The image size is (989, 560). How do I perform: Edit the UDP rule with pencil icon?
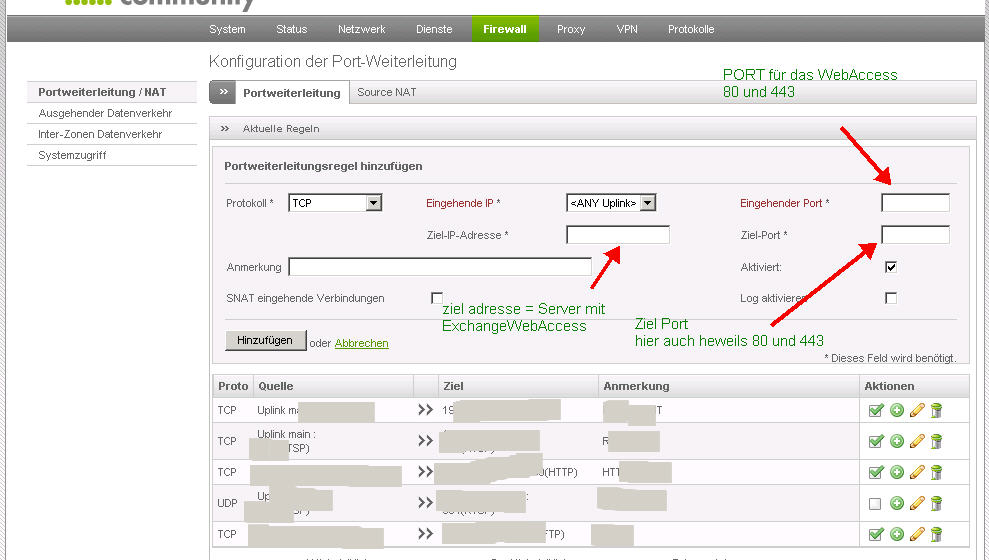[917, 503]
